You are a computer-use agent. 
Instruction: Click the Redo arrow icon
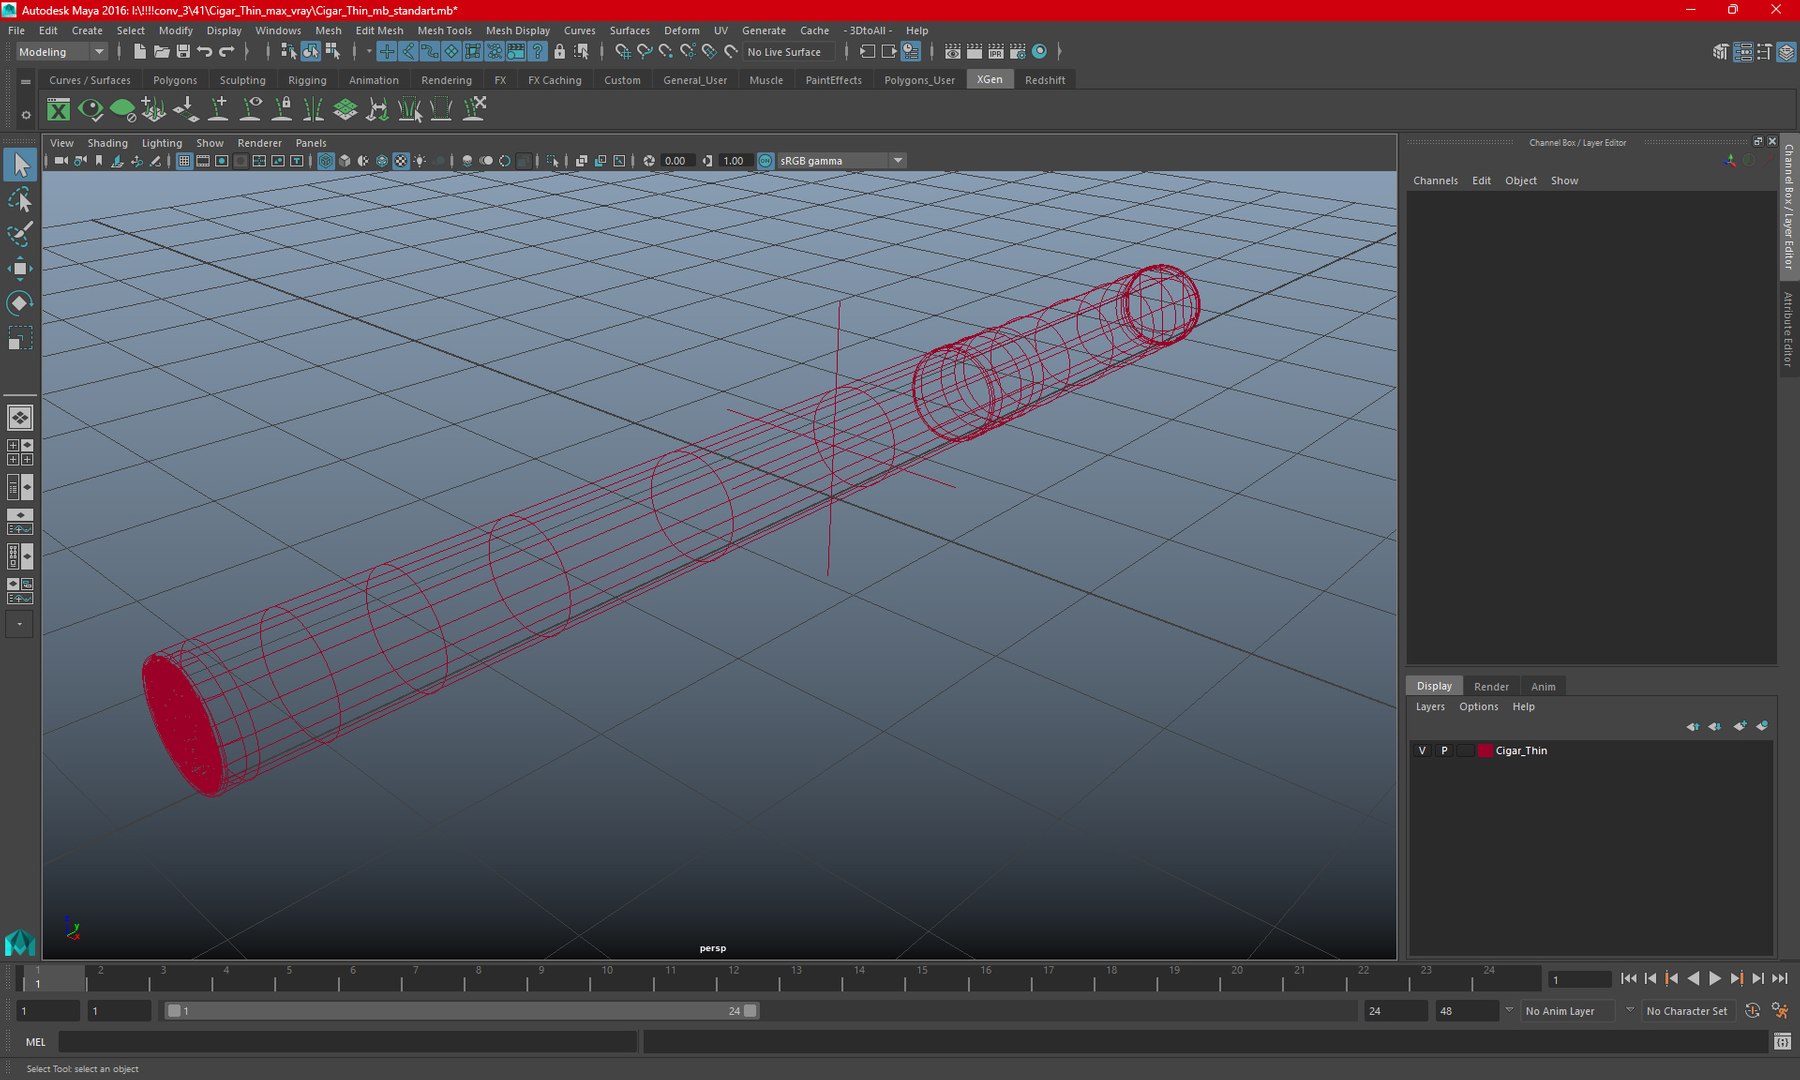(227, 51)
